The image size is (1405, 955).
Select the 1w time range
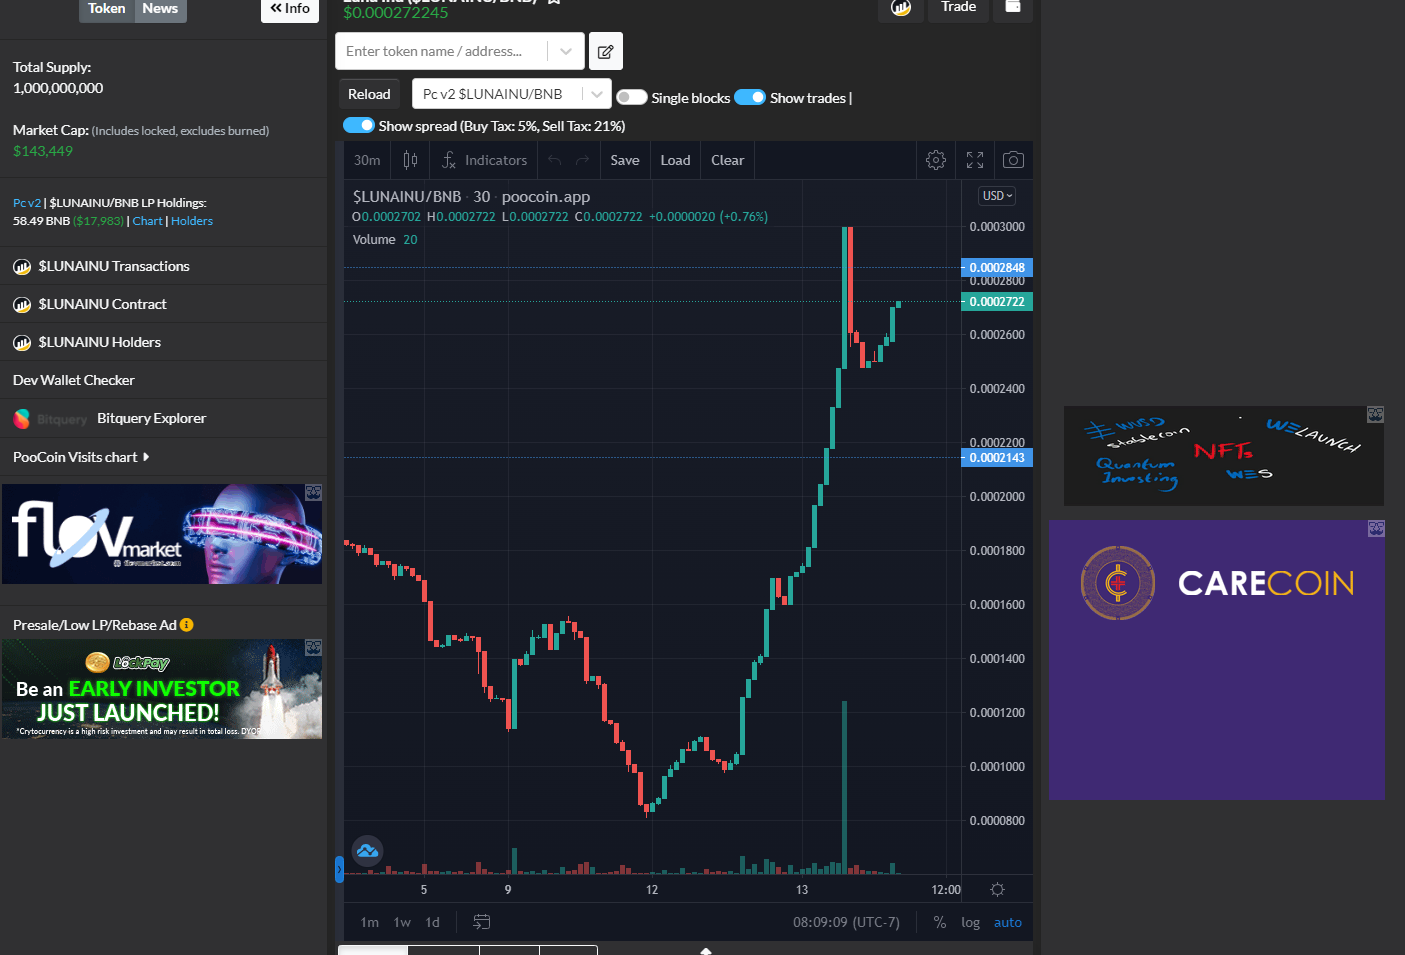point(402,922)
